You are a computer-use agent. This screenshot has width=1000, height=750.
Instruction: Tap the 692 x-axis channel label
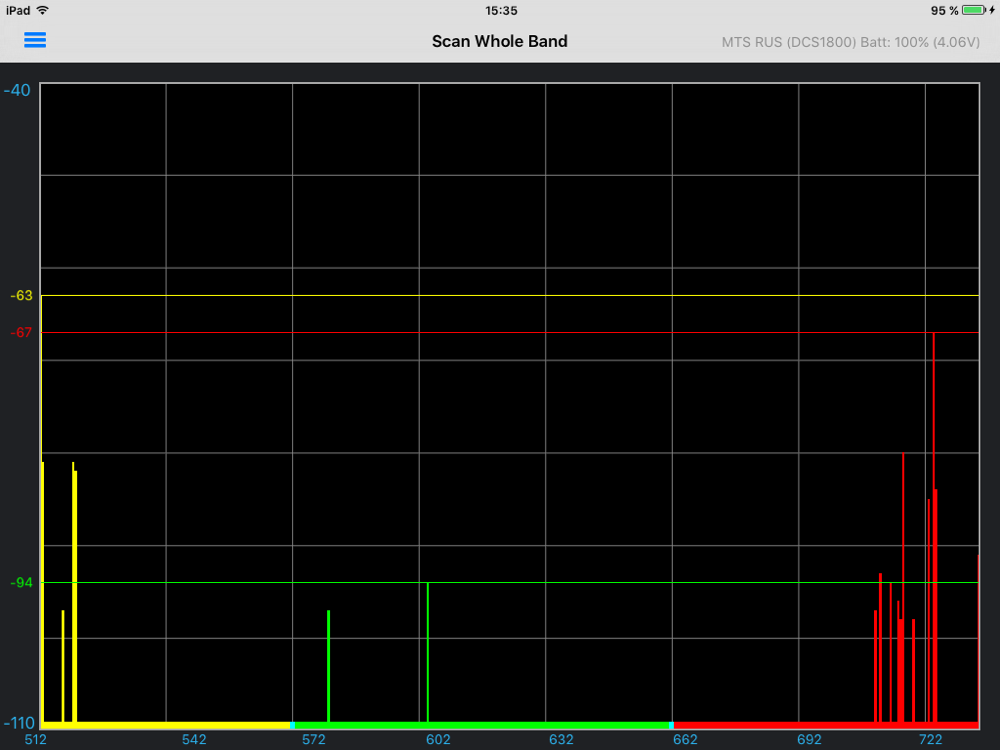pyautogui.click(x=809, y=740)
